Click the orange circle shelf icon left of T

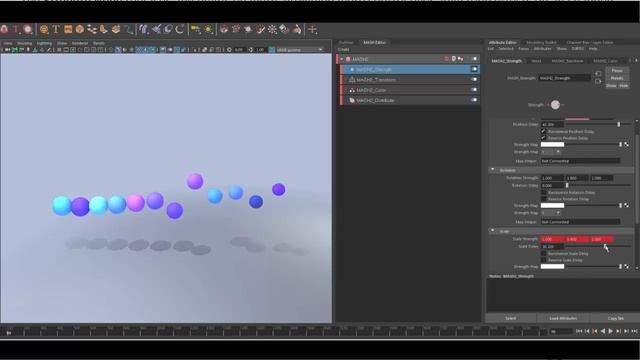[44, 29]
